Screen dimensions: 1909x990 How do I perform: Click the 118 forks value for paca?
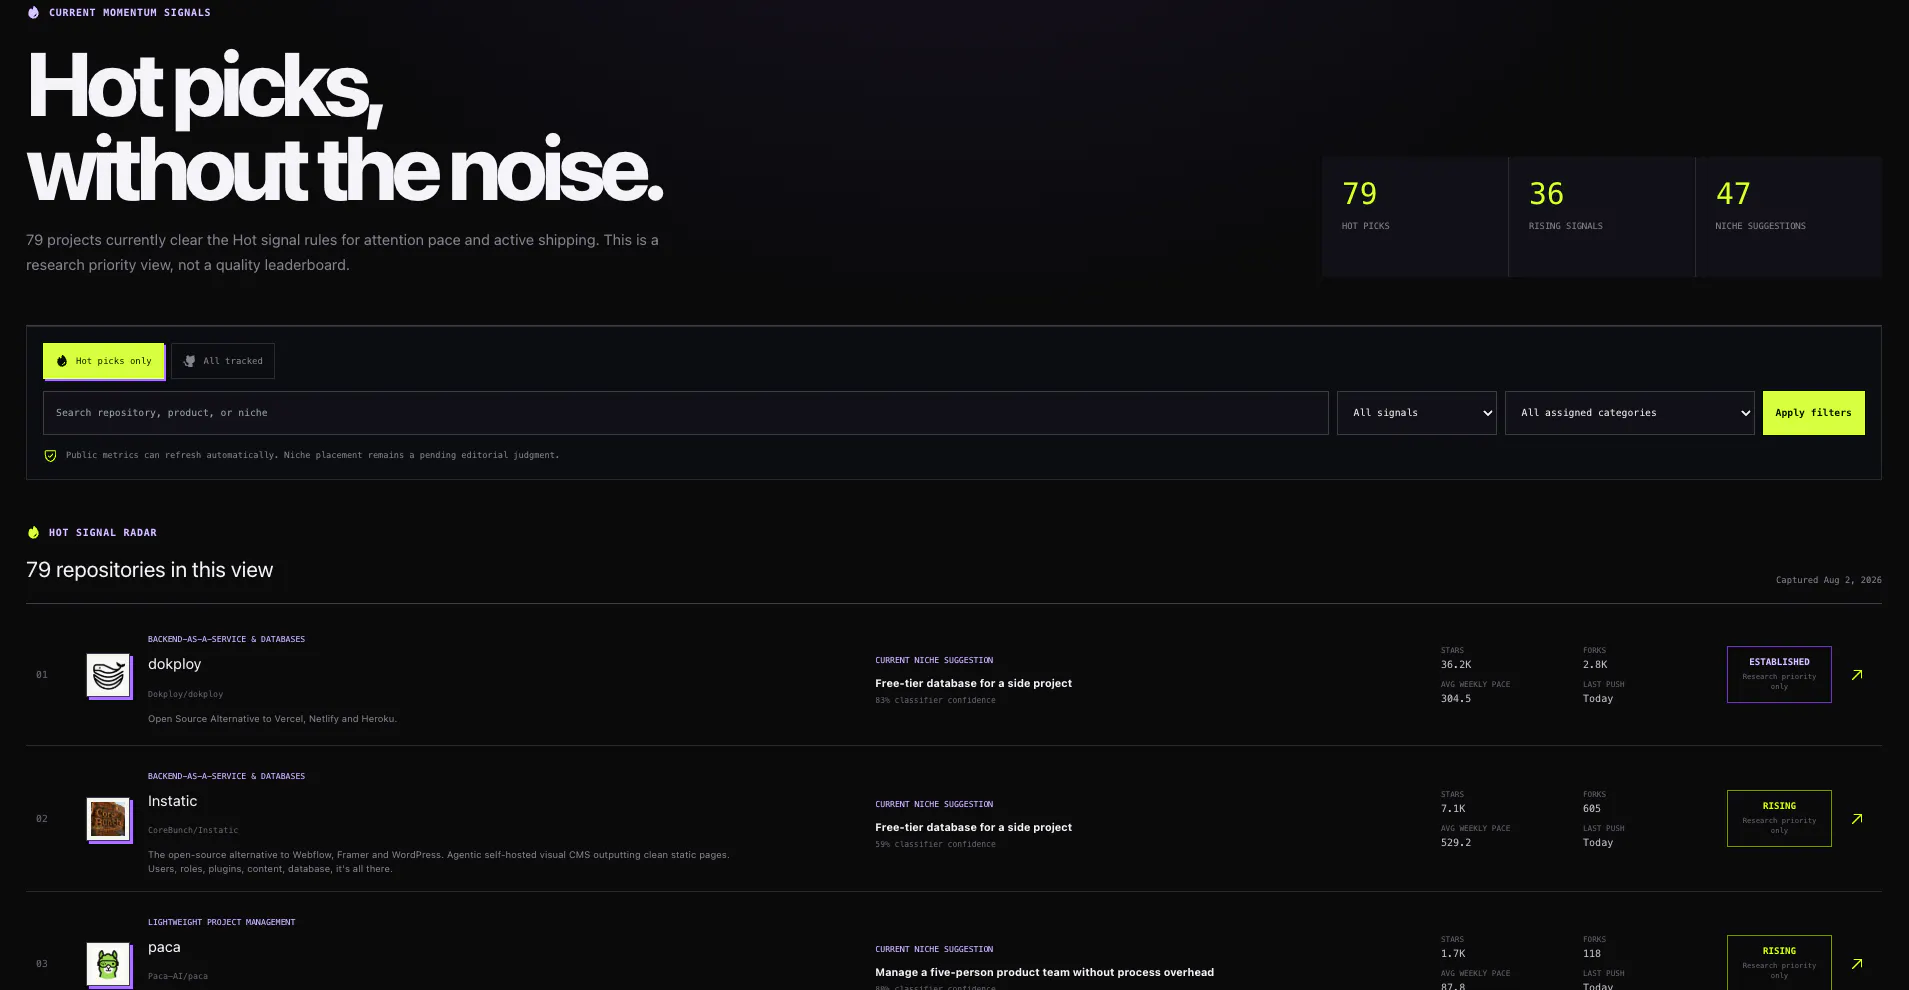pos(1592,954)
